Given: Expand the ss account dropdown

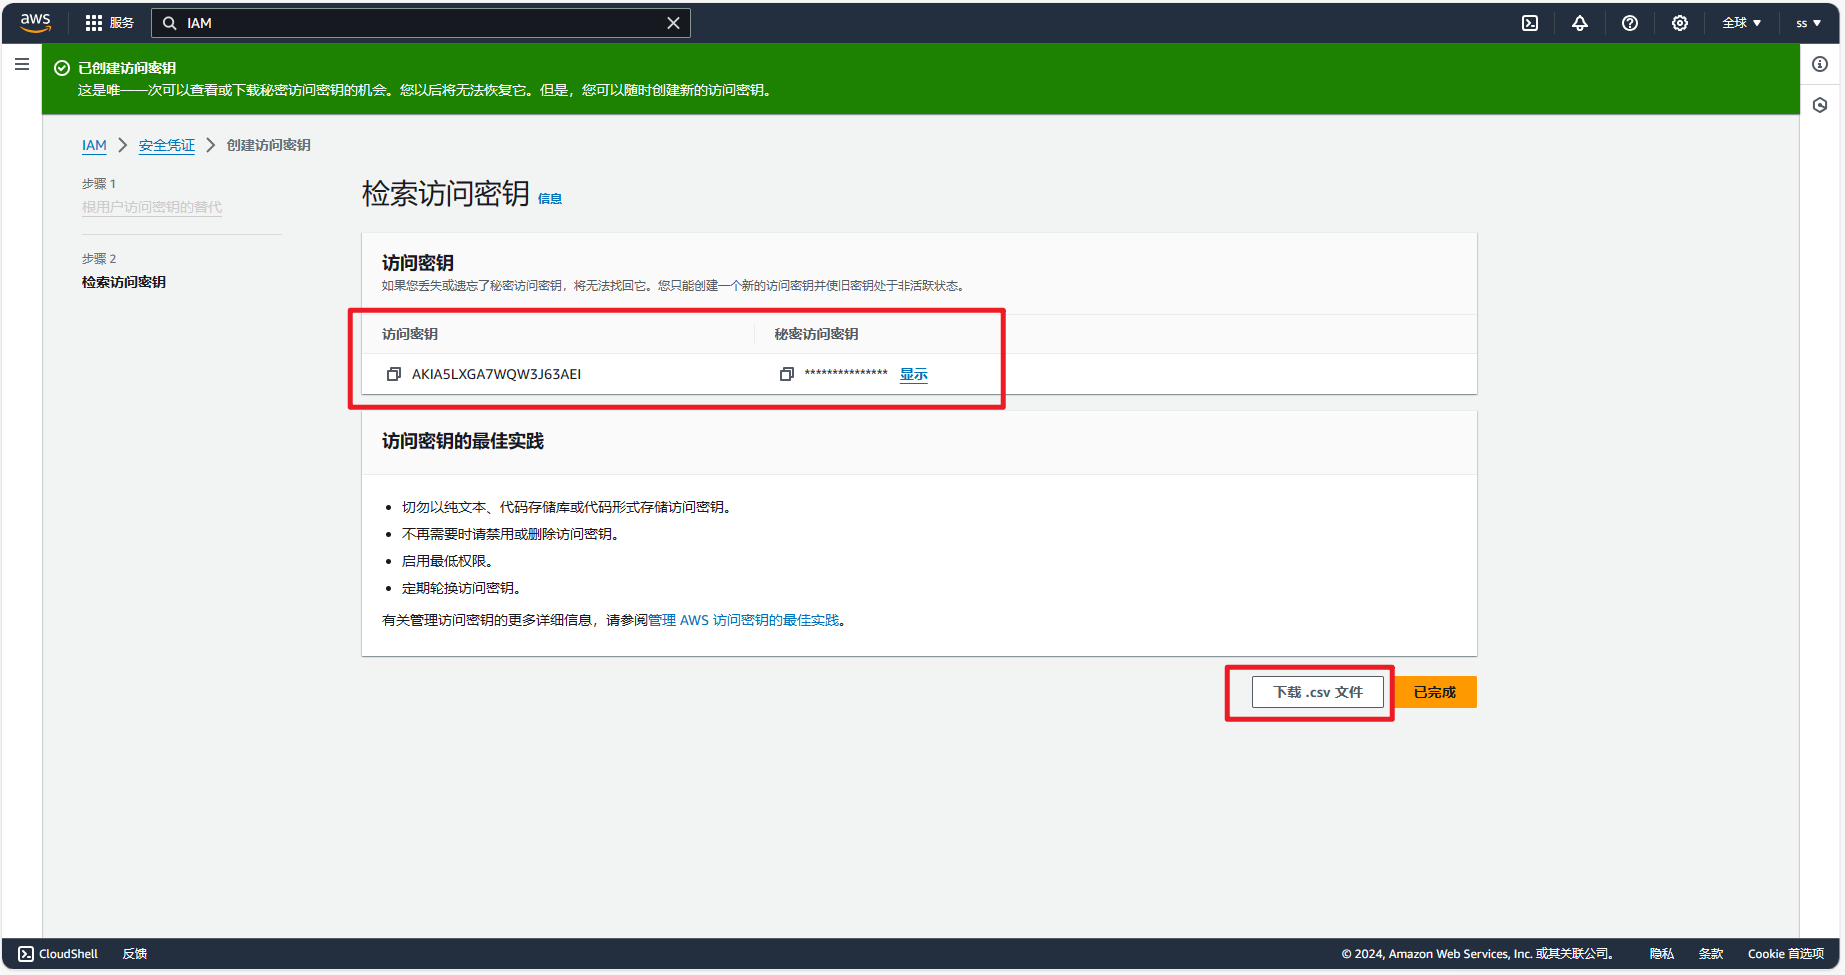Looking at the screenshot, I should coord(1808,23).
